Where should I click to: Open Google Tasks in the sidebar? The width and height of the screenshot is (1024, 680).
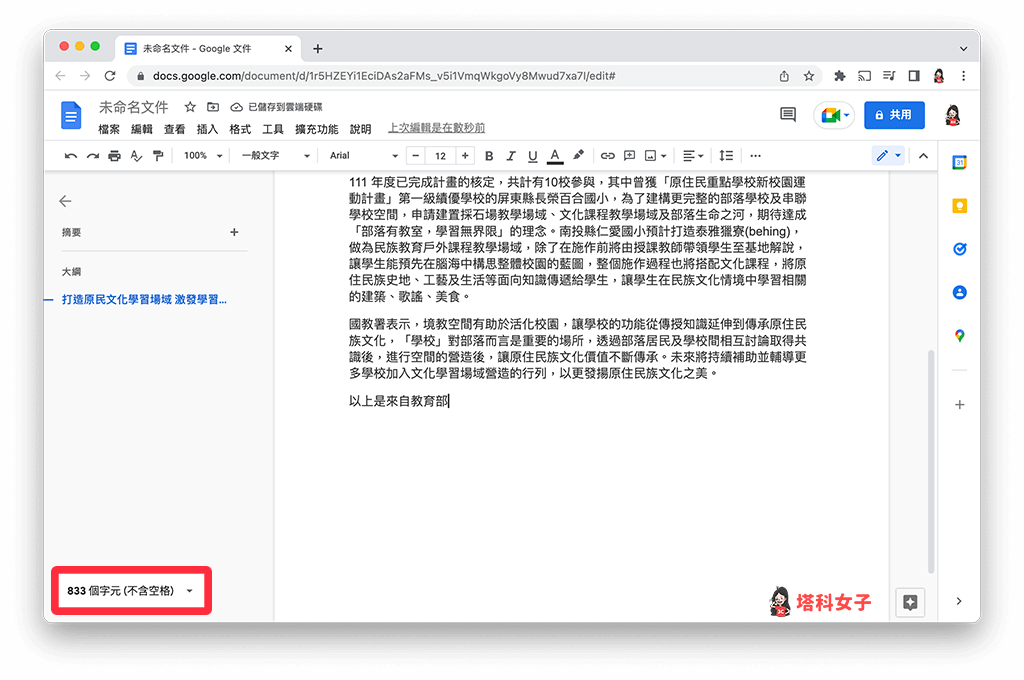959,248
